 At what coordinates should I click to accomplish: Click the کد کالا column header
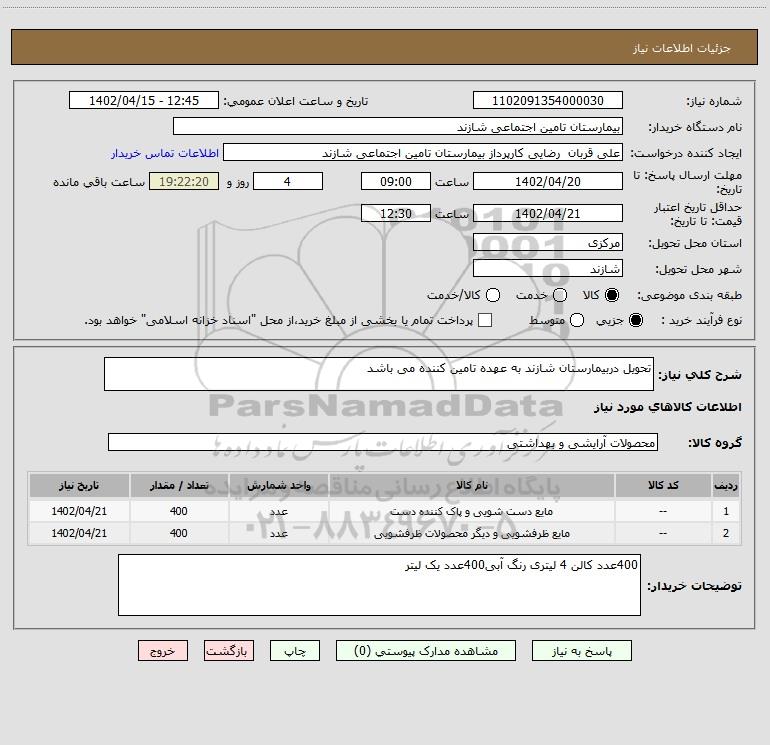(x=663, y=485)
